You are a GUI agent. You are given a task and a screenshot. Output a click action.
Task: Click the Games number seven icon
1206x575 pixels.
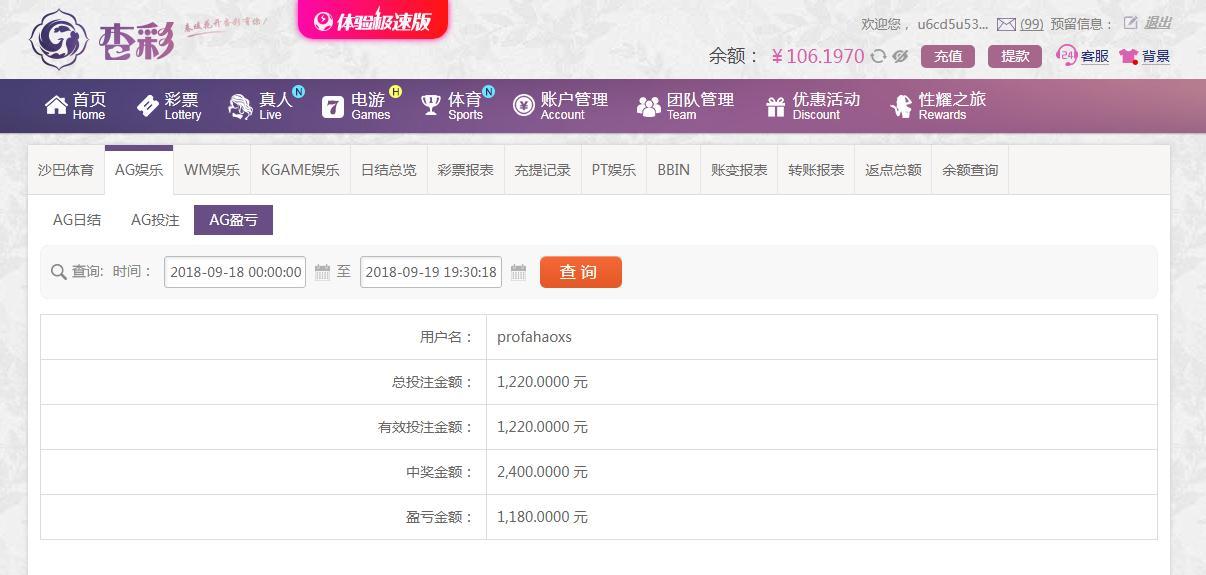click(333, 106)
